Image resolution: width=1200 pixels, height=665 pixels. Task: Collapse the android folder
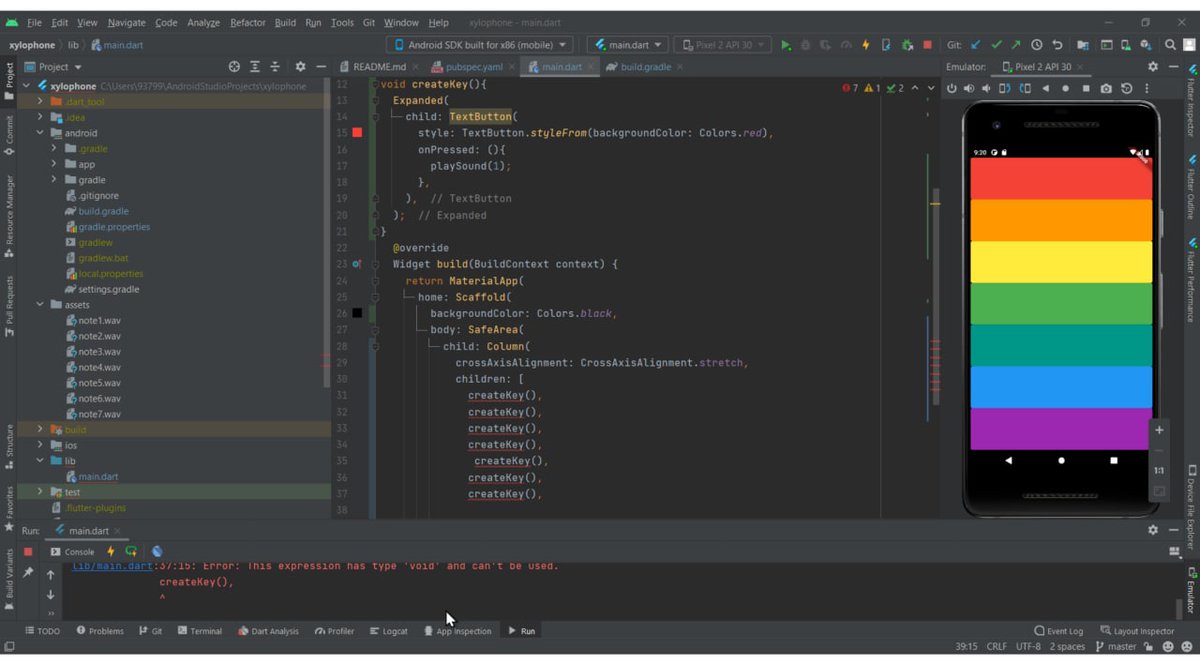41,133
